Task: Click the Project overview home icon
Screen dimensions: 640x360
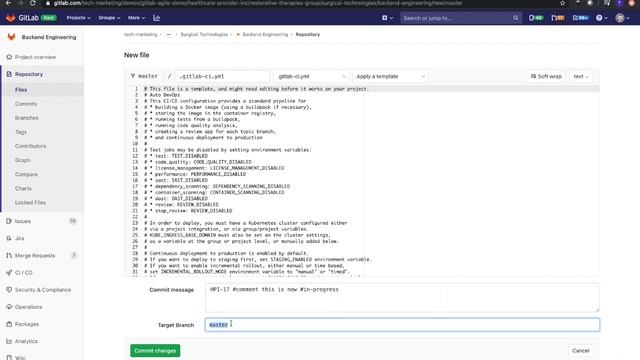Action: (9, 57)
